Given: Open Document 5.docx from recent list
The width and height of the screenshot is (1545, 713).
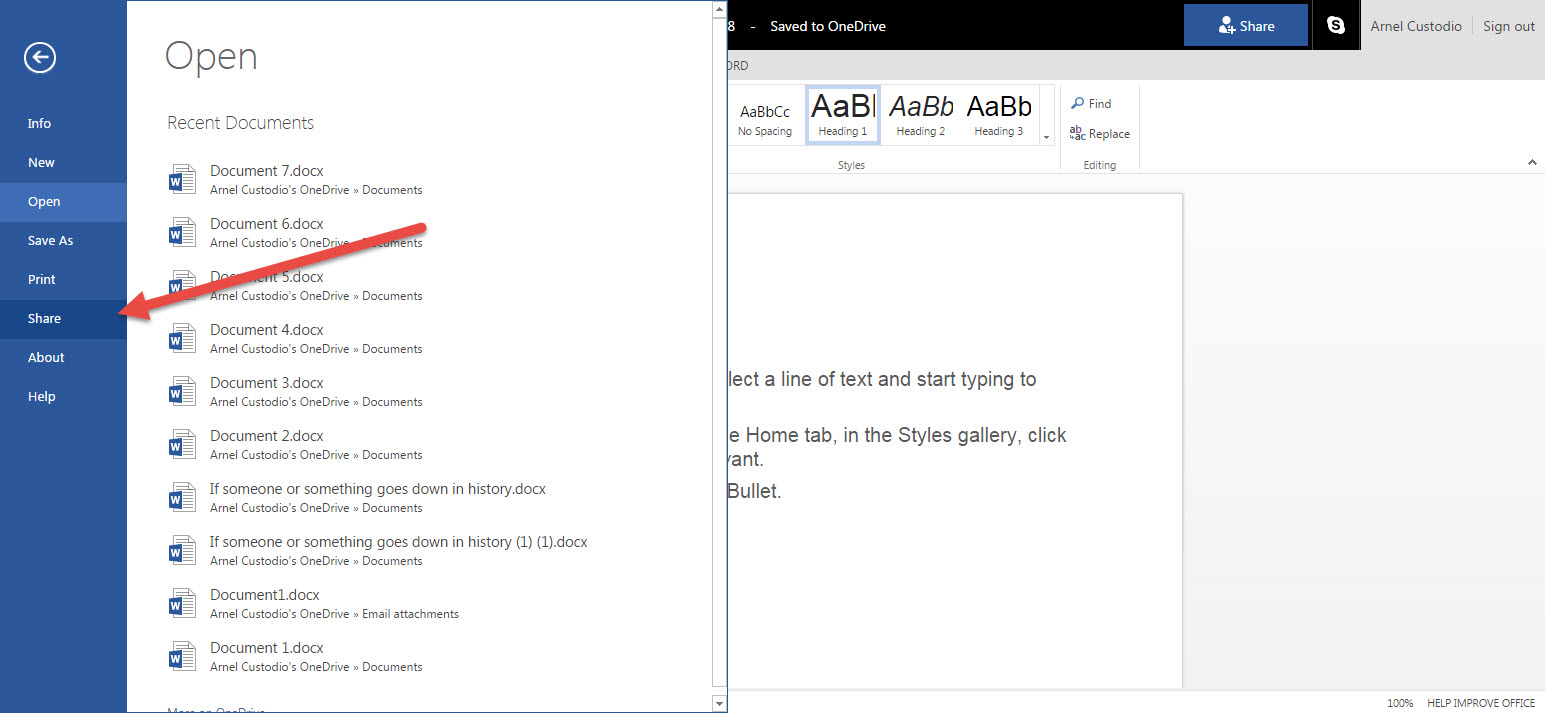Looking at the screenshot, I should (267, 277).
